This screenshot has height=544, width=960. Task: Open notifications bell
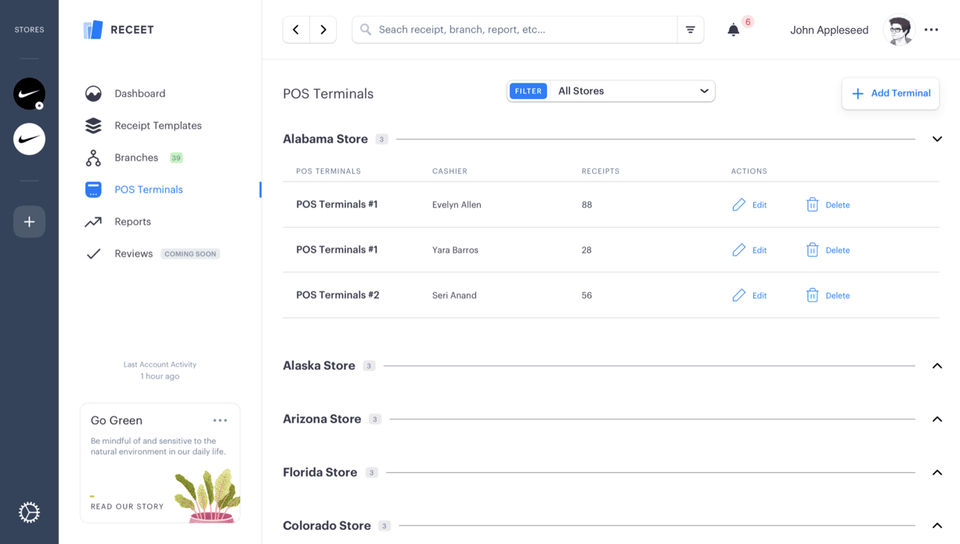click(733, 29)
